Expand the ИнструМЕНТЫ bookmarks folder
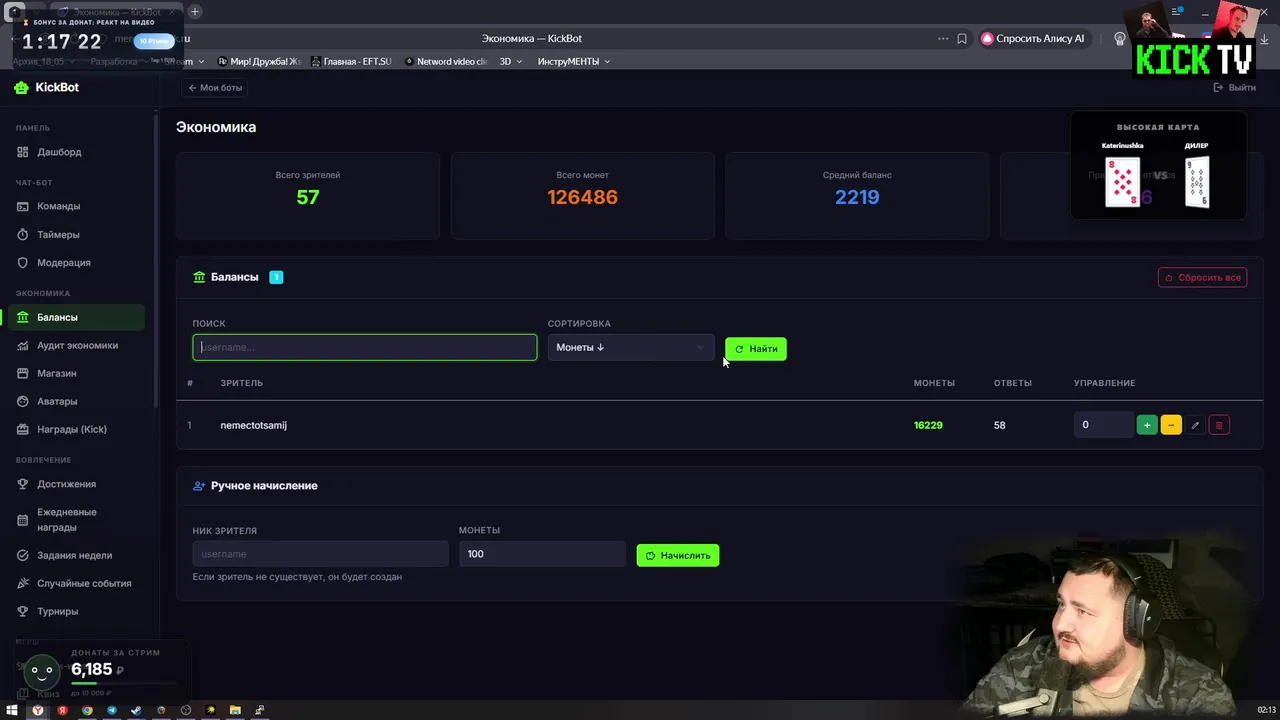The height and width of the screenshot is (720, 1280). pos(573,61)
